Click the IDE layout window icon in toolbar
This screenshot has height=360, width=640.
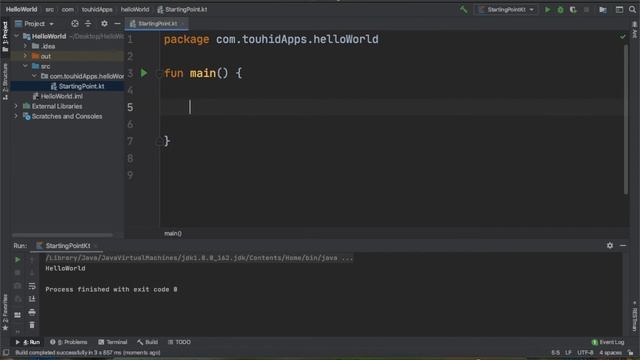(x=619, y=9)
